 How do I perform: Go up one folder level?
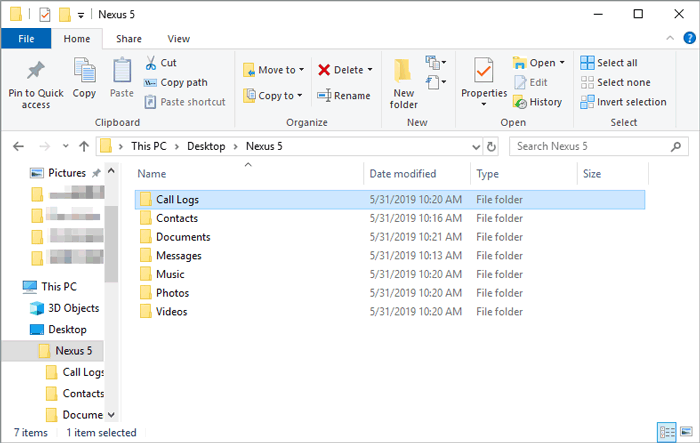pyautogui.click(x=84, y=146)
